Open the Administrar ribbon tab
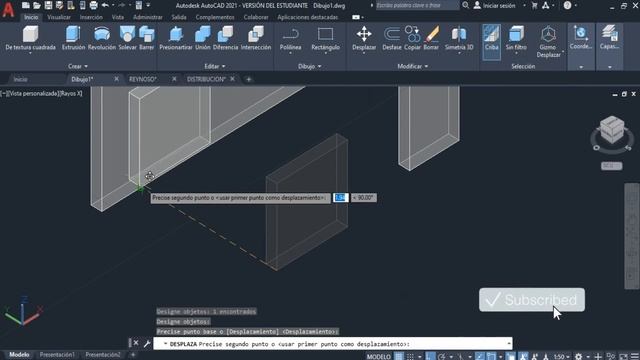Screen dimensions: 640x360 [148, 17]
